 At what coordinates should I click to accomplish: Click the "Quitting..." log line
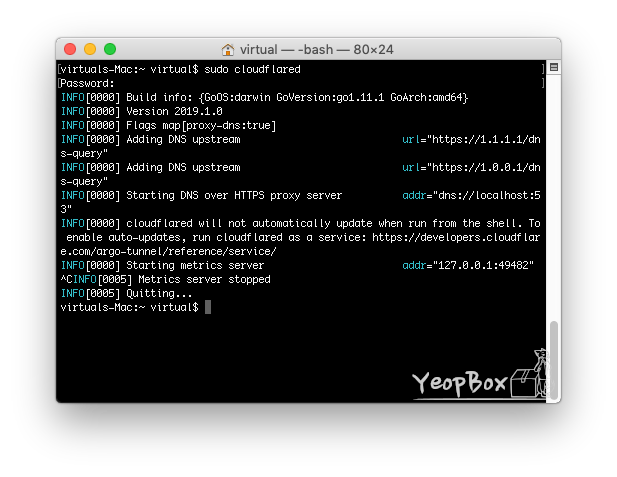point(126,293)
